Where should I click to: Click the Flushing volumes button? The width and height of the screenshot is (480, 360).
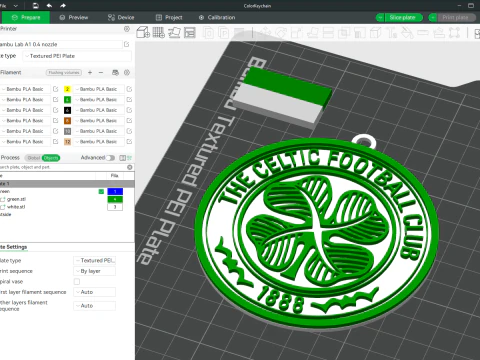point(64,72)
